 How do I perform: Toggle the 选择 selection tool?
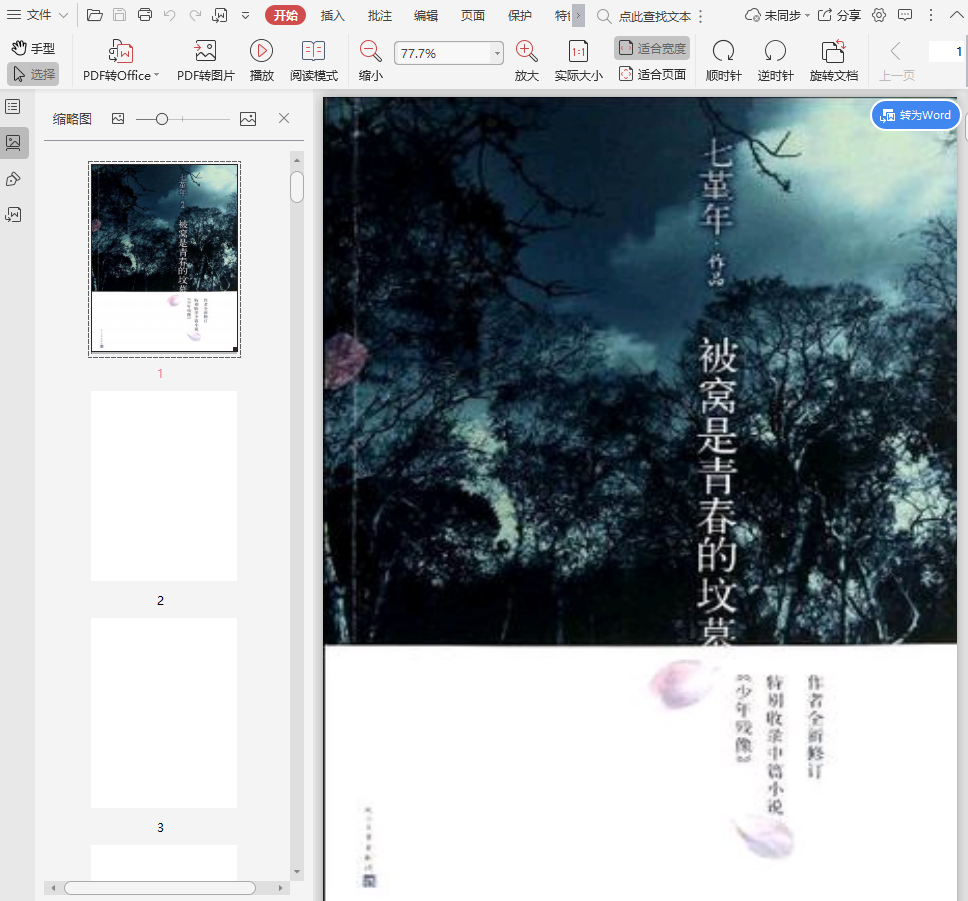(33, 74)
